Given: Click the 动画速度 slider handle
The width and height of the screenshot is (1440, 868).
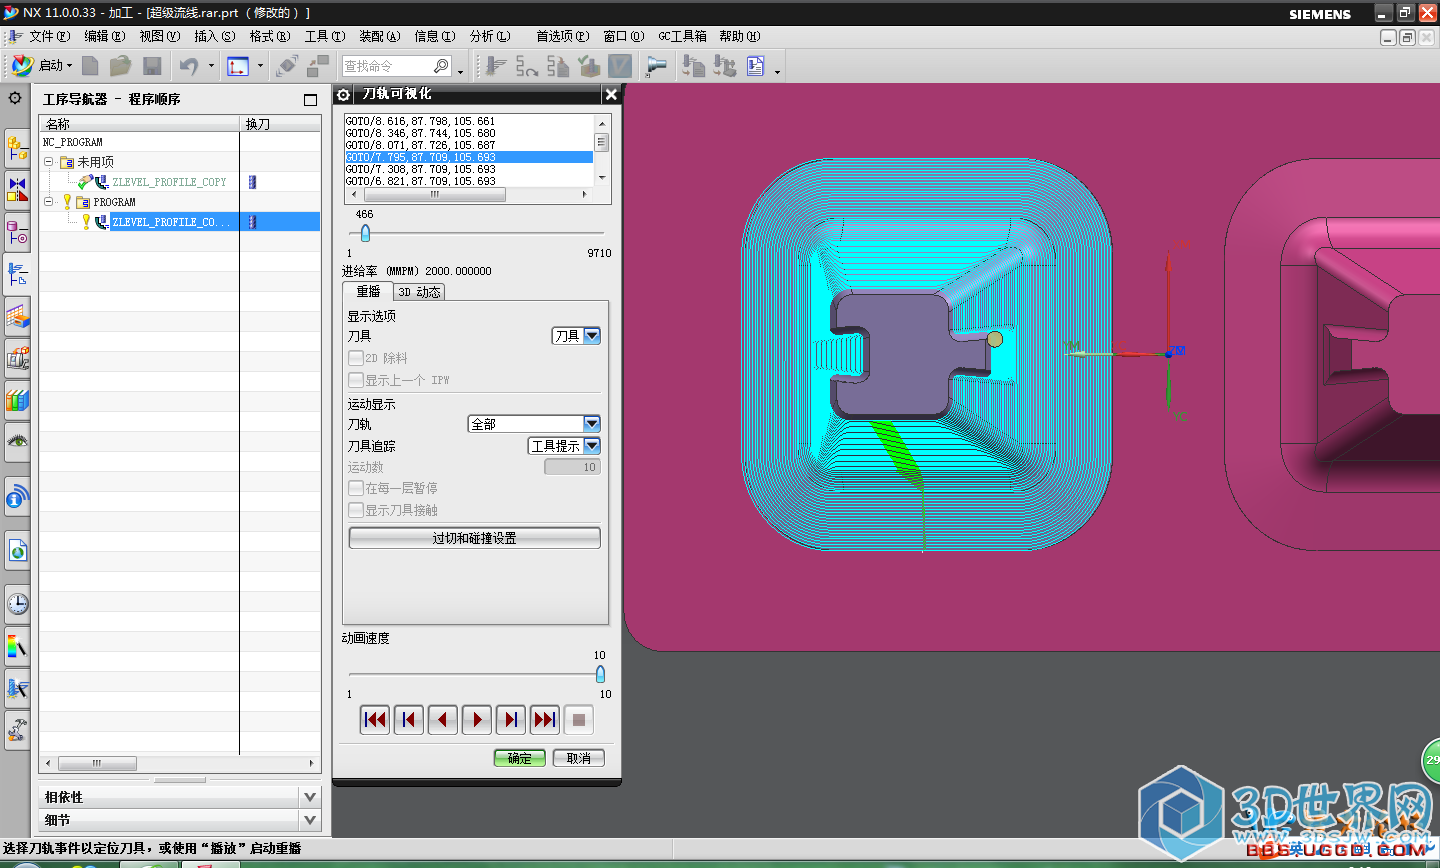Looking at the screenshot, I should (600, 674).
